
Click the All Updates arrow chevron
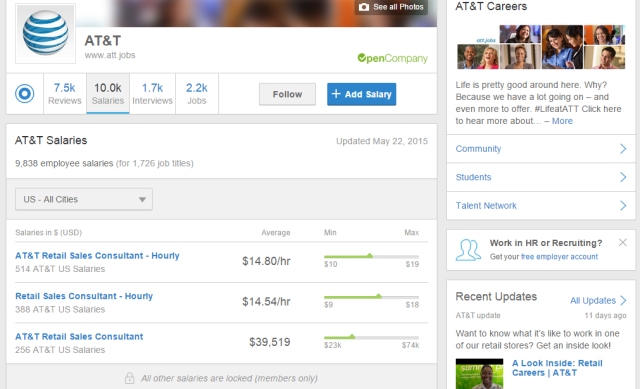[623, 300]
